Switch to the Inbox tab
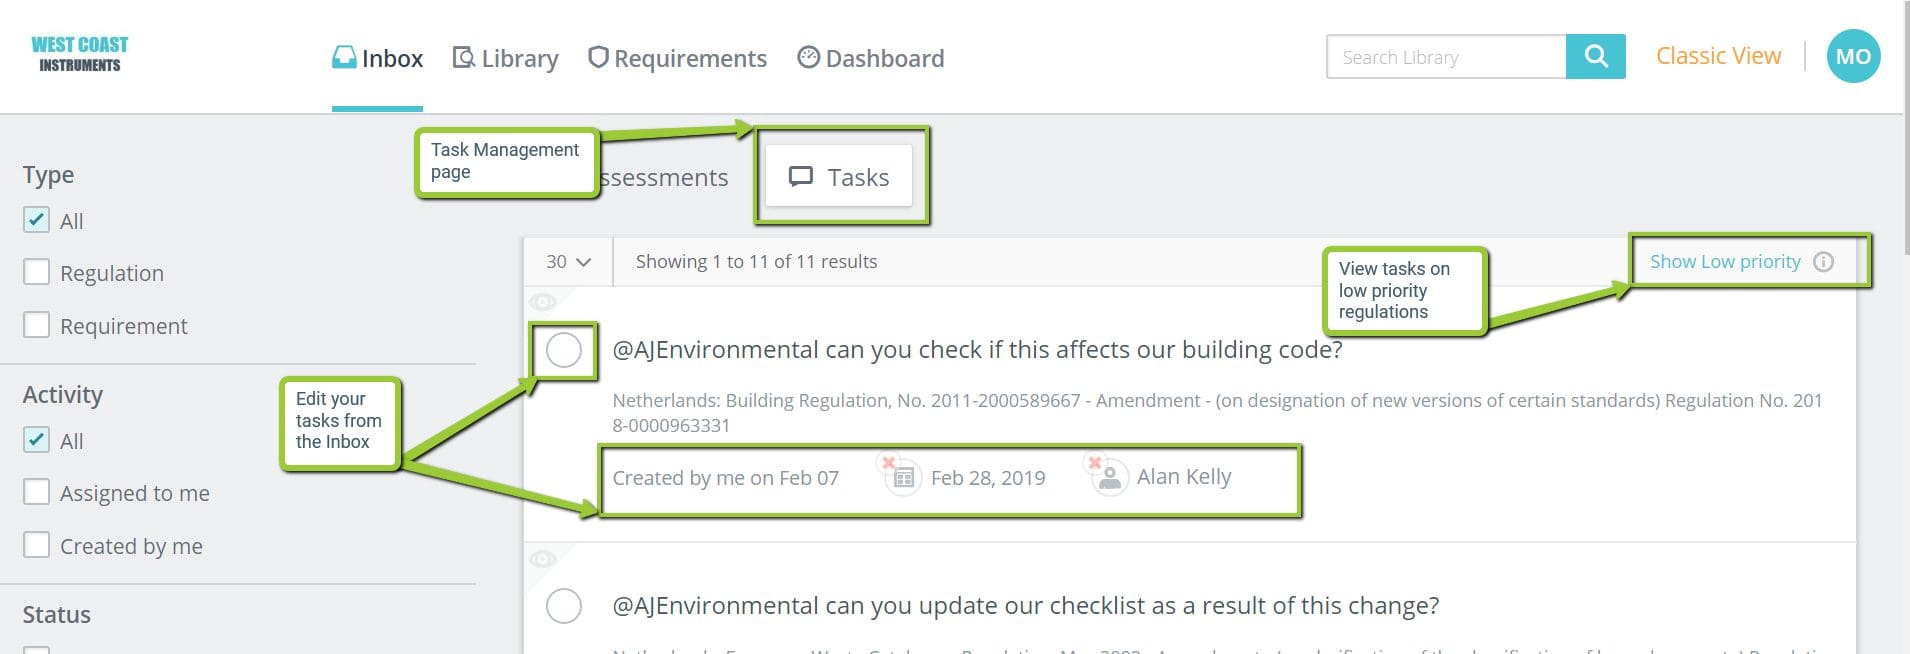Screen dimensions: 1910x654 [x=377, y=57]
